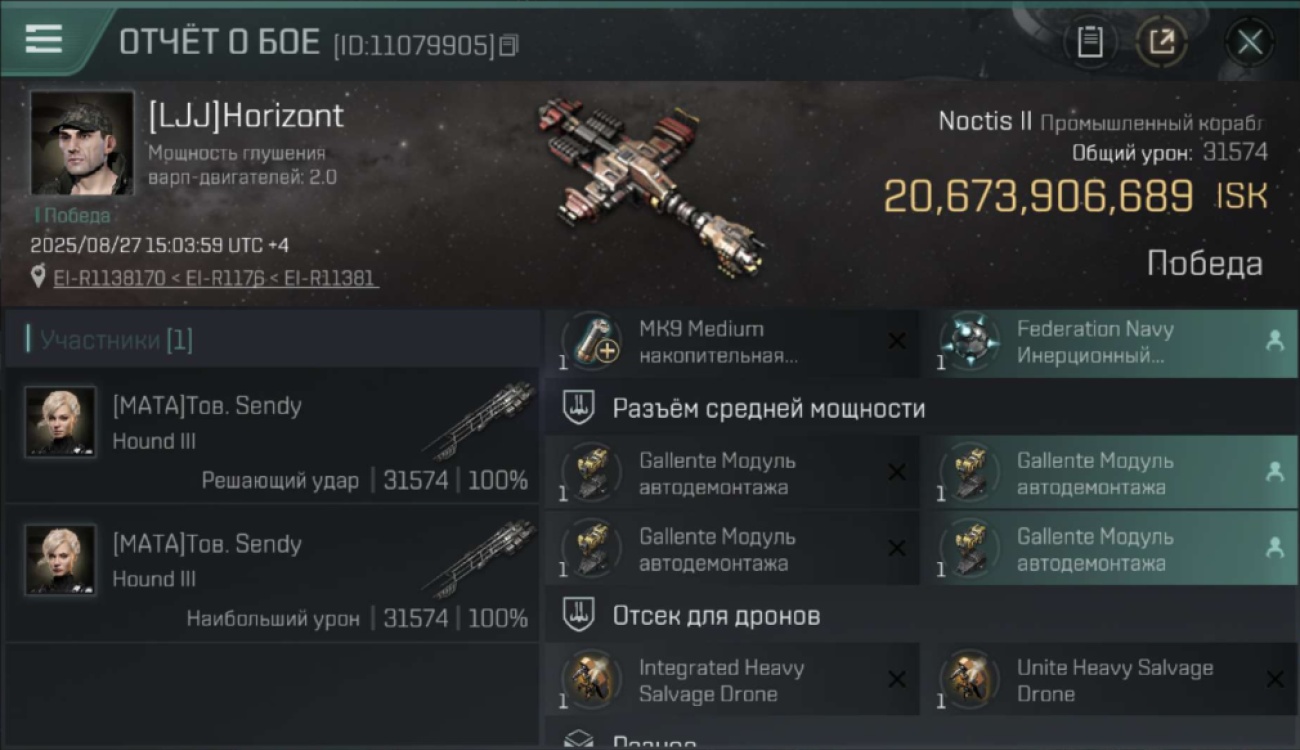Image resolution: width=1300 pixels, height=750 pixels.
Task: Click the Federation Navy Инерционный module icon
Action: coord(969,341)
